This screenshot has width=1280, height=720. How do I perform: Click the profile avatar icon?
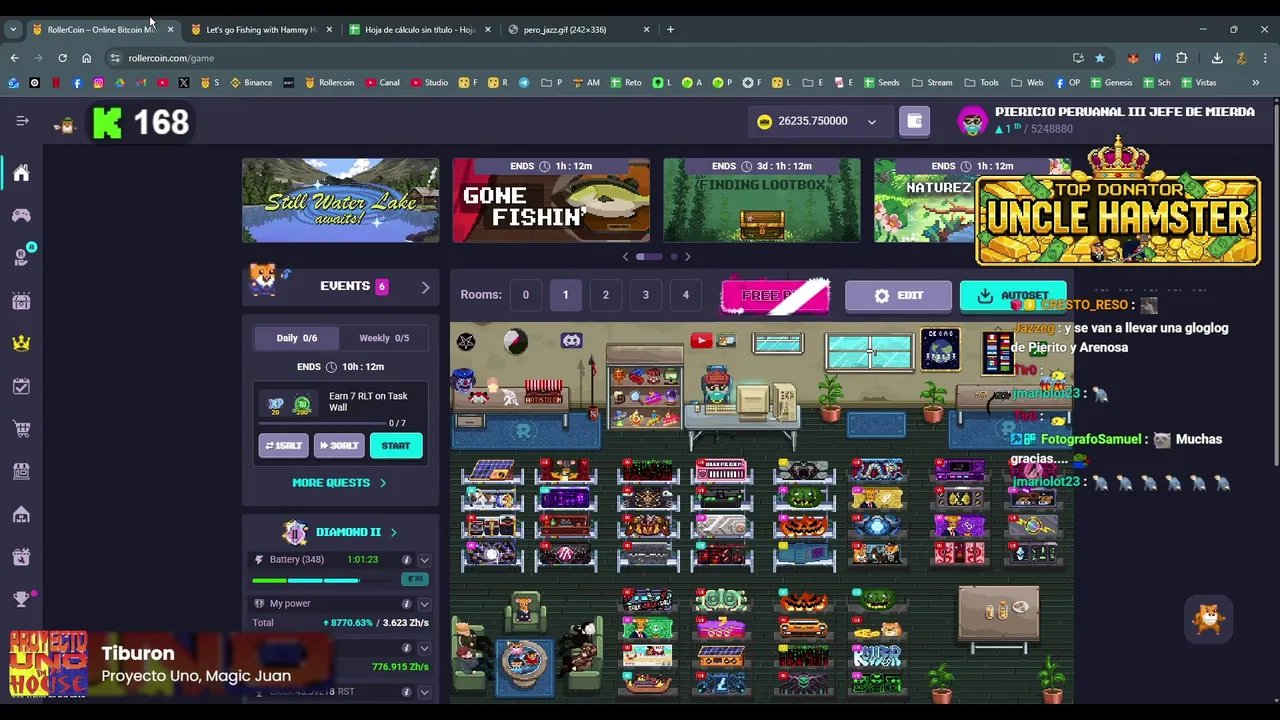pyautogui.click(x=972, y=121)
